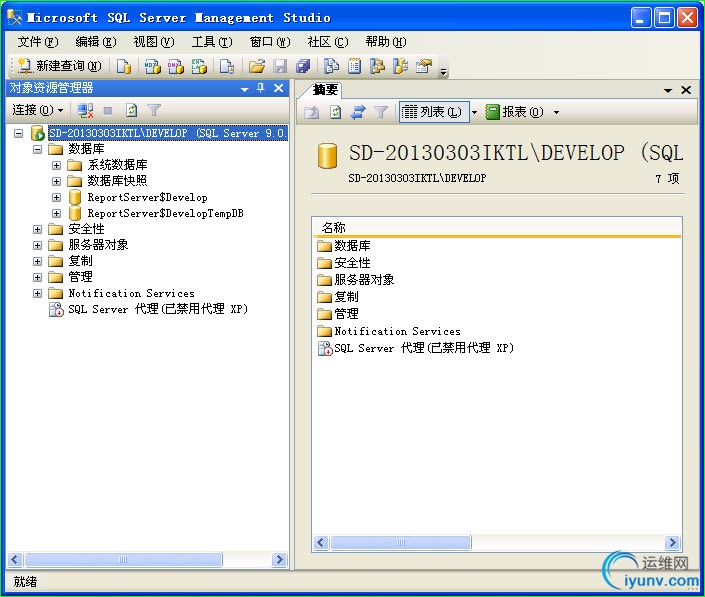Expand the Notification Services tree node
This screenshot has width=705, height=597.
pos(37,294)
